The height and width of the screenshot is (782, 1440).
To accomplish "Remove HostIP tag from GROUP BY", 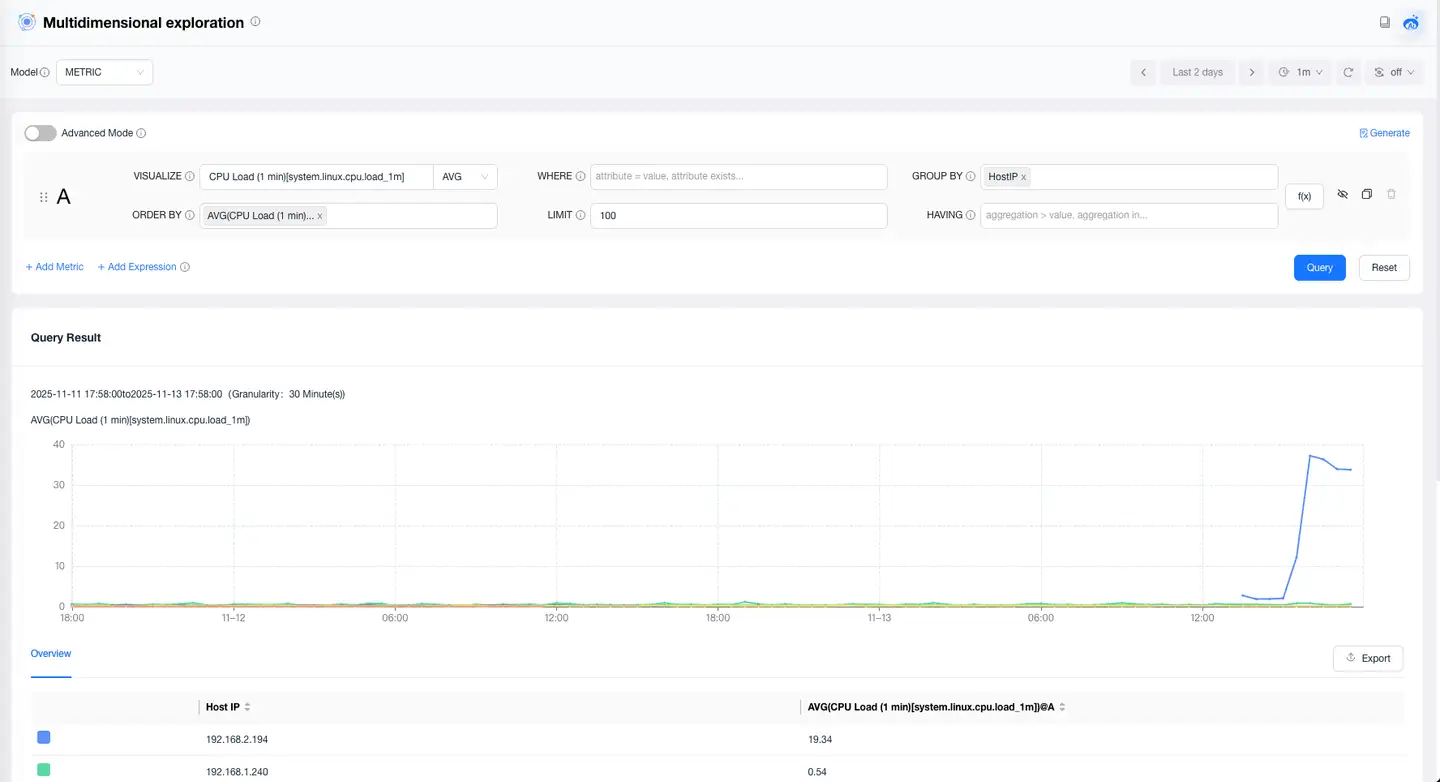I will 1023,177.
